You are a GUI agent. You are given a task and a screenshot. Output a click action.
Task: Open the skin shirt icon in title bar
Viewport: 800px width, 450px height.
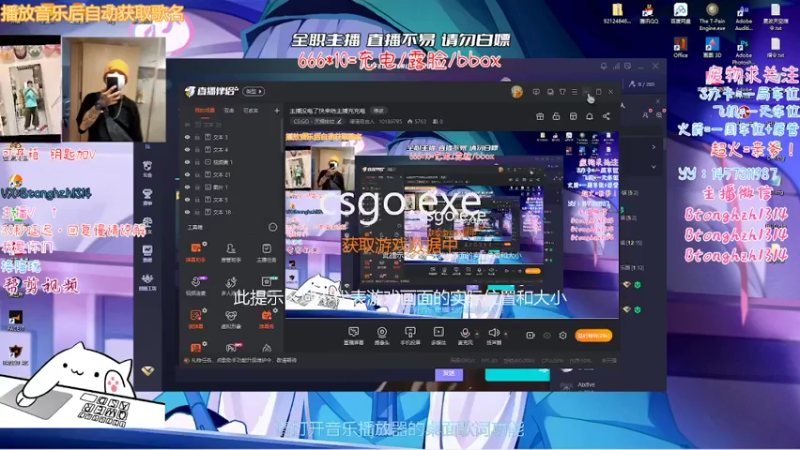click(562, 92)
